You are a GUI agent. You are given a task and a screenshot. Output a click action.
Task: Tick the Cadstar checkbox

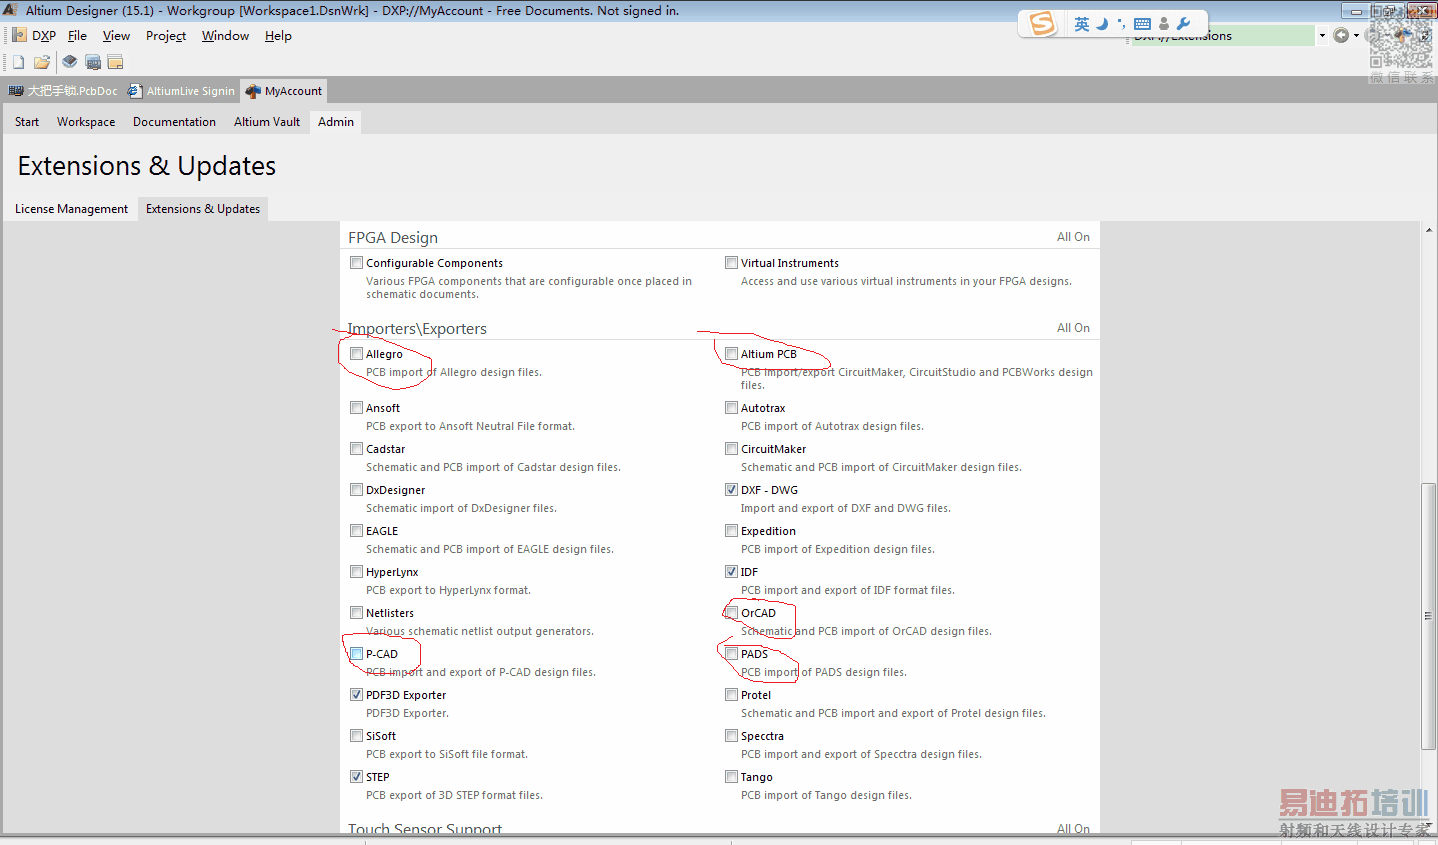pyautogui.click(x=356, y=449)
